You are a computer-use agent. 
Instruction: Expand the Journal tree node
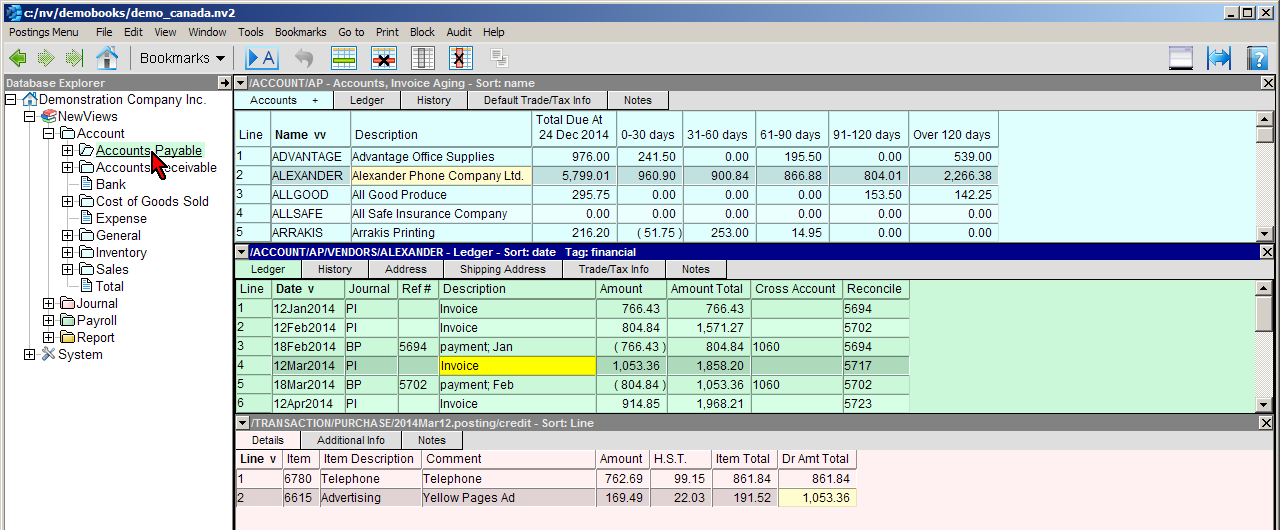pos(49,304)
